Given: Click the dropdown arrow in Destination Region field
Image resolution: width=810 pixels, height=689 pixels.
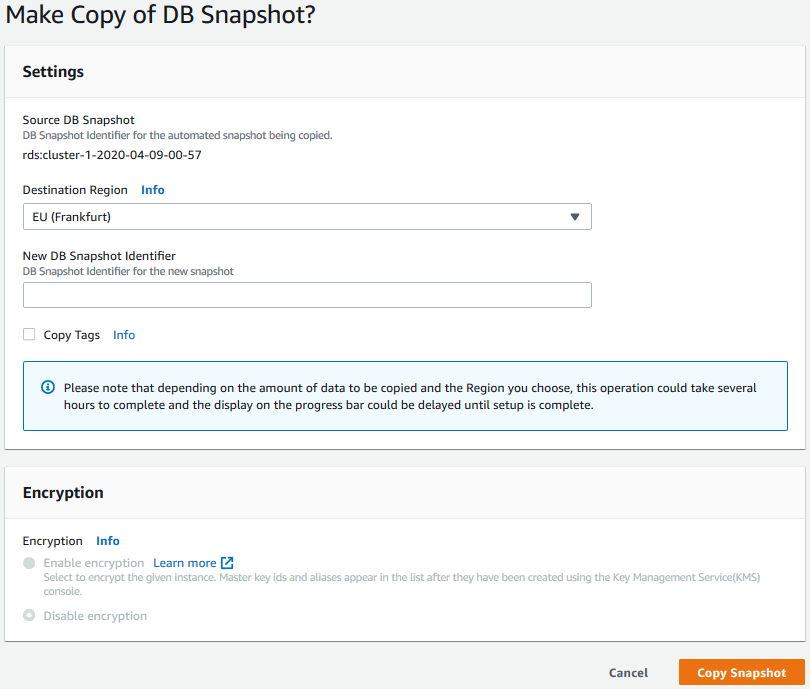Looking at the screenshot, I should coord(574,217).
